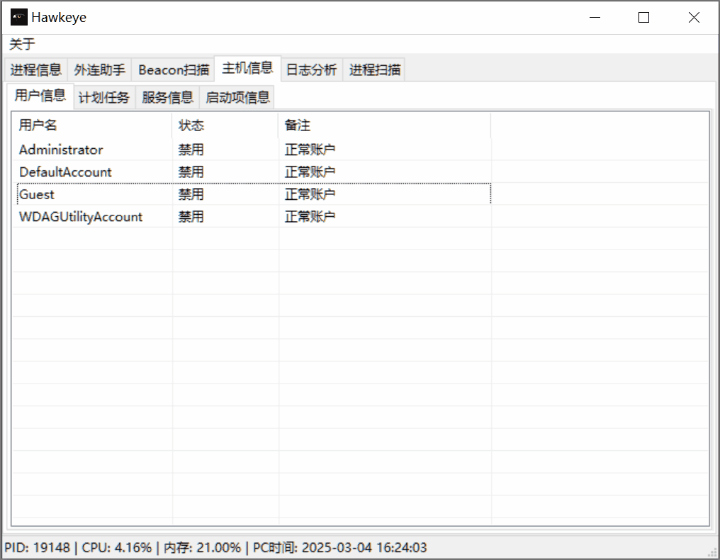Image resolution: width=720 pixels, height=560 pixels.
Task: Click the PID: 19148 status bar entry
Action: coord(37,548)
